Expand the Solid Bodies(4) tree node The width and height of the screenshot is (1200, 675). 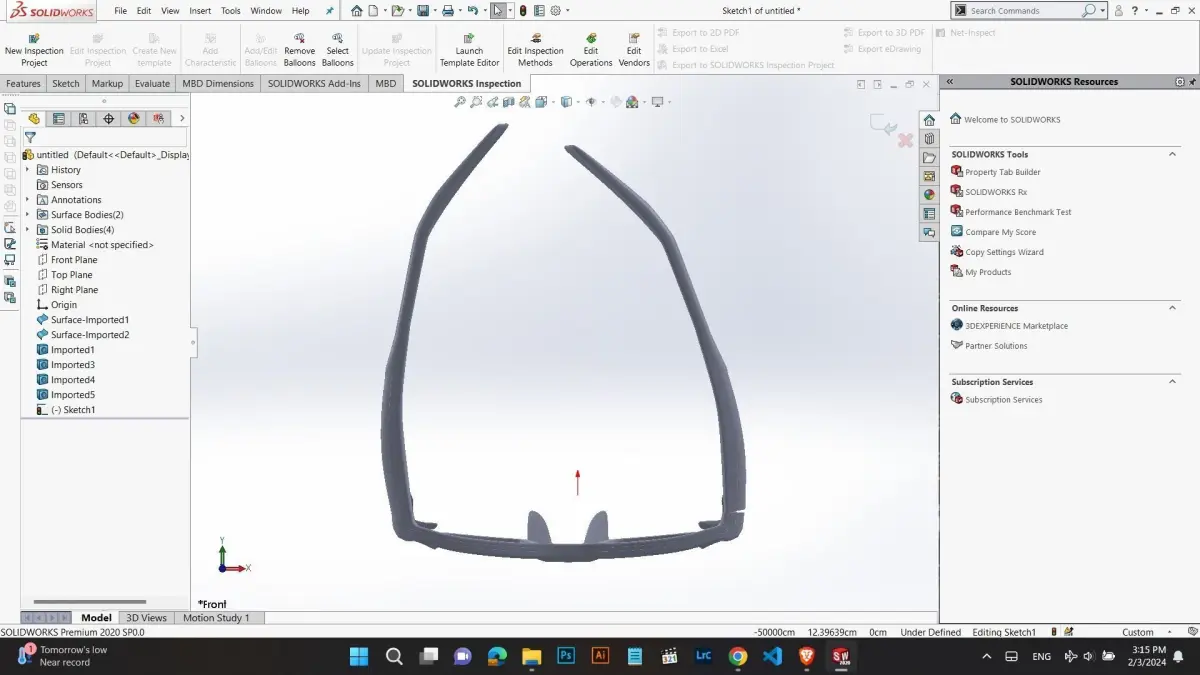point(28,230)
